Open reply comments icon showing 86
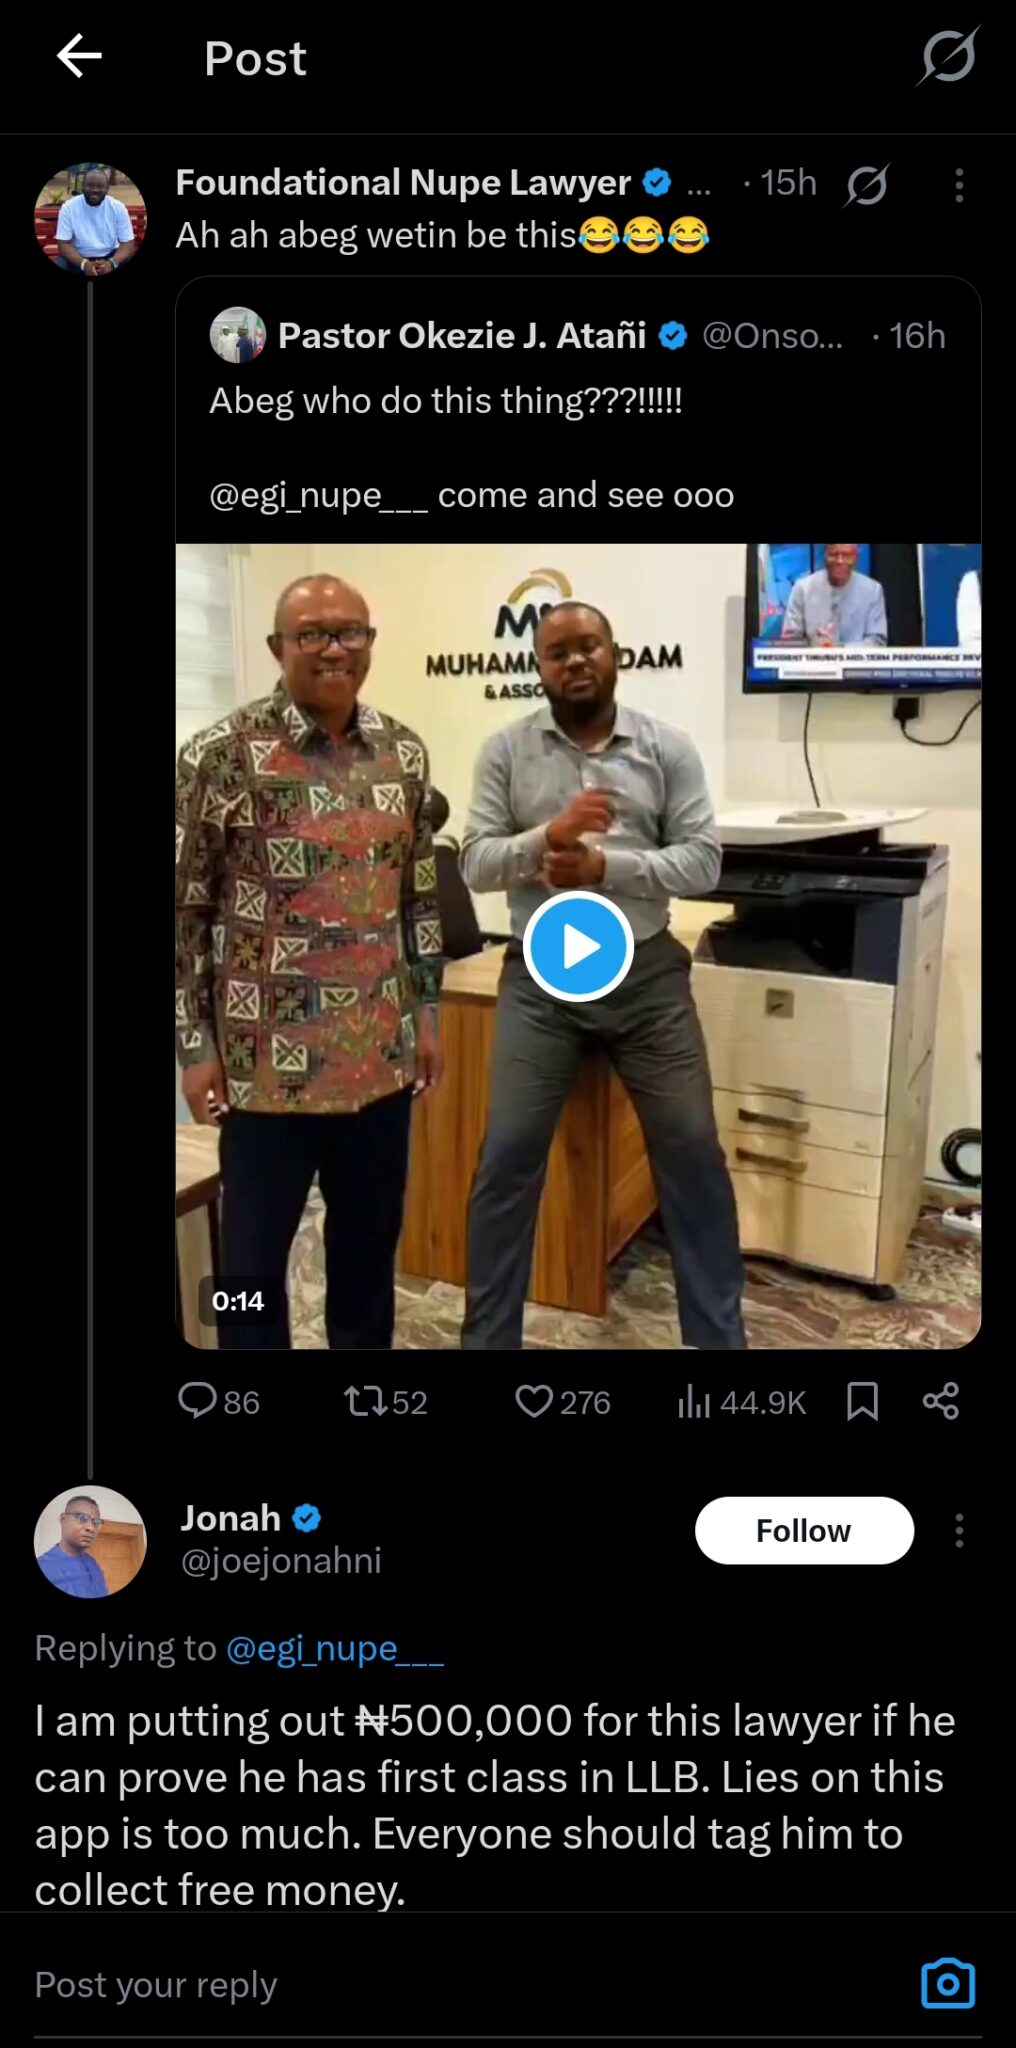The image size is (1016, 2048). [x=198, y=1401]
